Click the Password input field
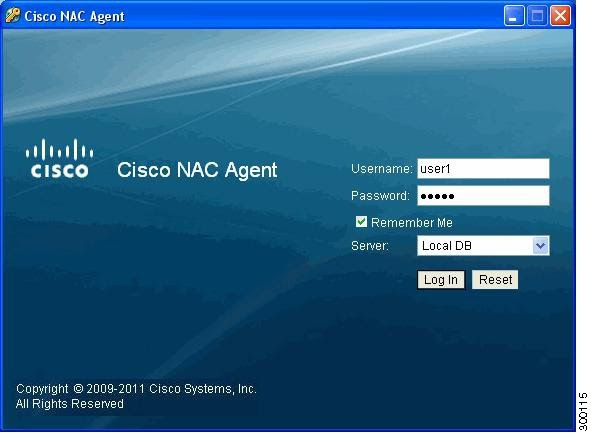The width and height of the screenshot is (591, 435). [483, 196]
